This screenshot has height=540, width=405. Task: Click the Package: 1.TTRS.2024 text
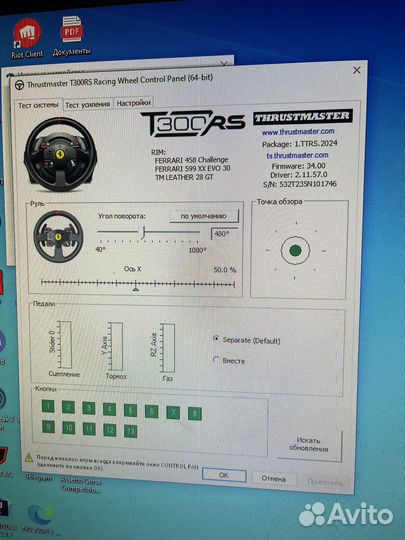[300, 144]
